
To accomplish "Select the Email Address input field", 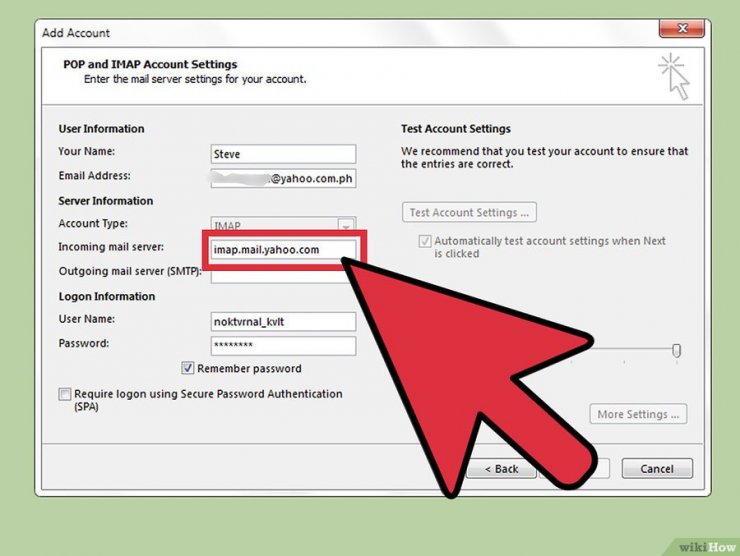I will pyautogui.click(x=283, y=180).
